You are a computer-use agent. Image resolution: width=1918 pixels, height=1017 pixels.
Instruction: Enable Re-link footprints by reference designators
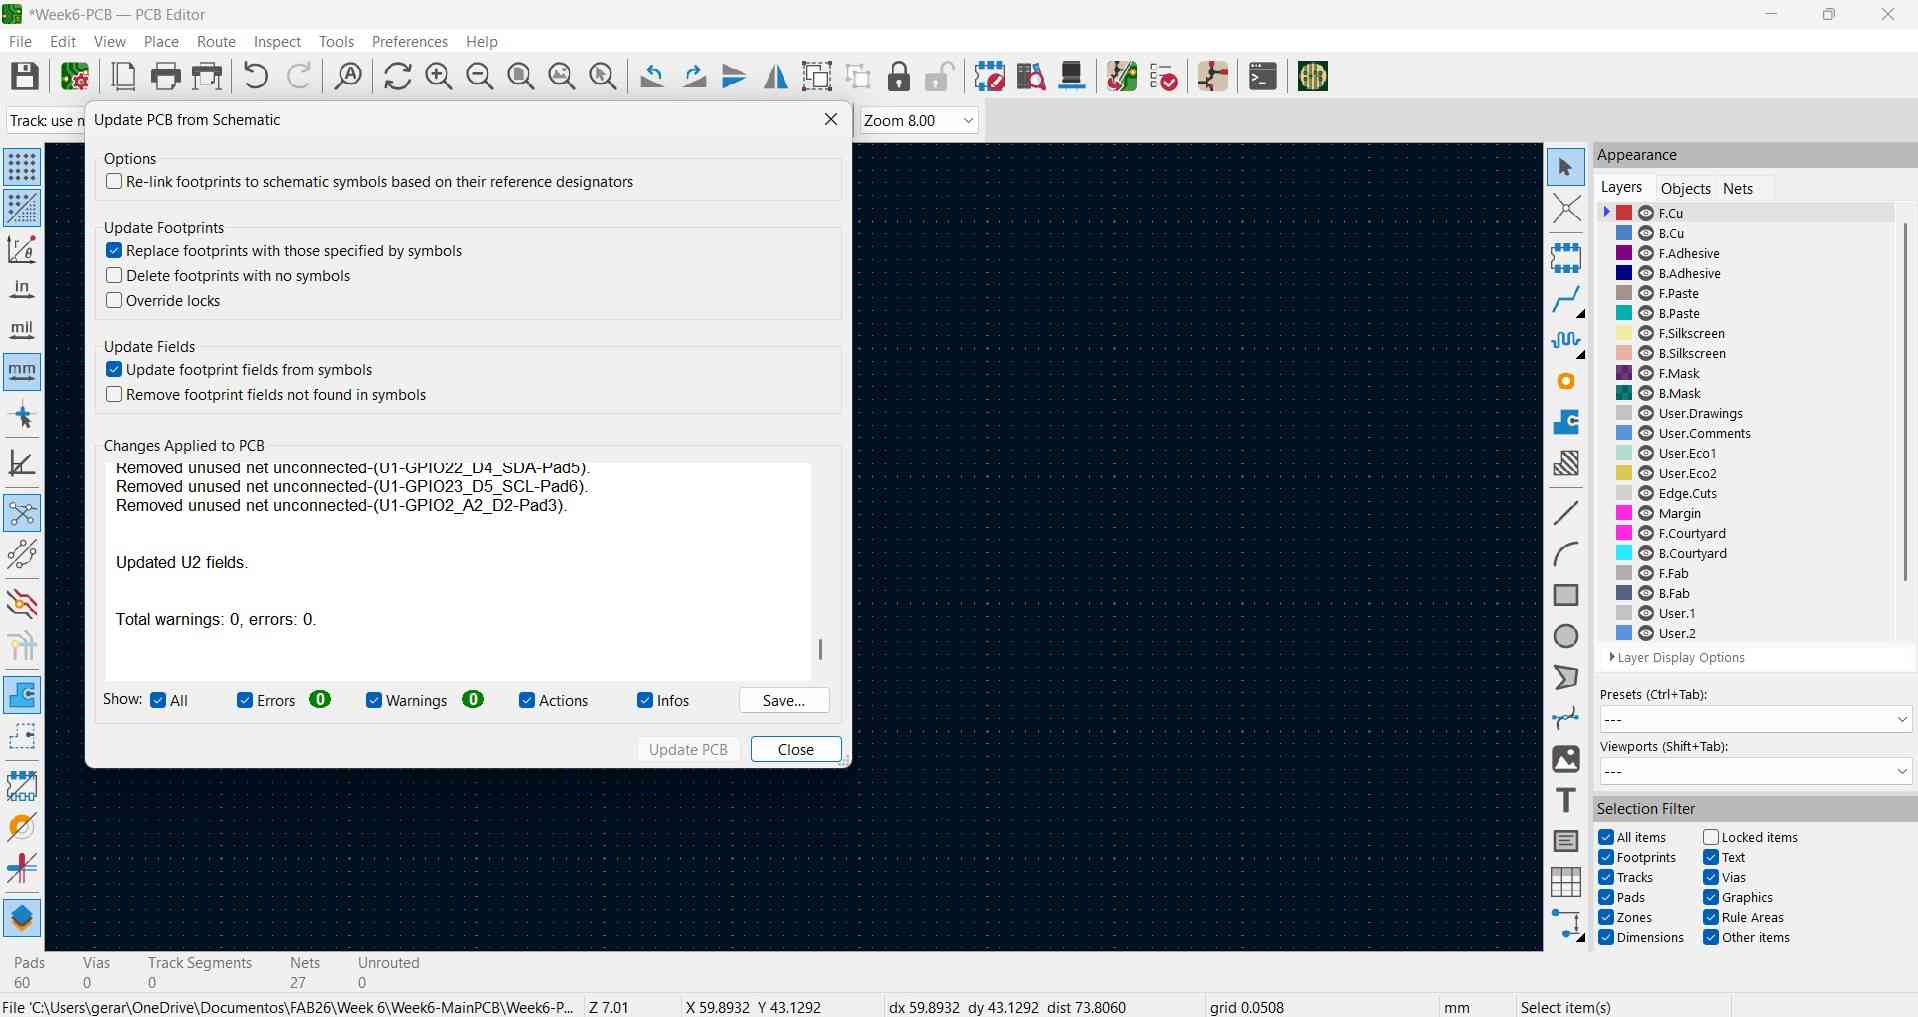tap(114, 182)
